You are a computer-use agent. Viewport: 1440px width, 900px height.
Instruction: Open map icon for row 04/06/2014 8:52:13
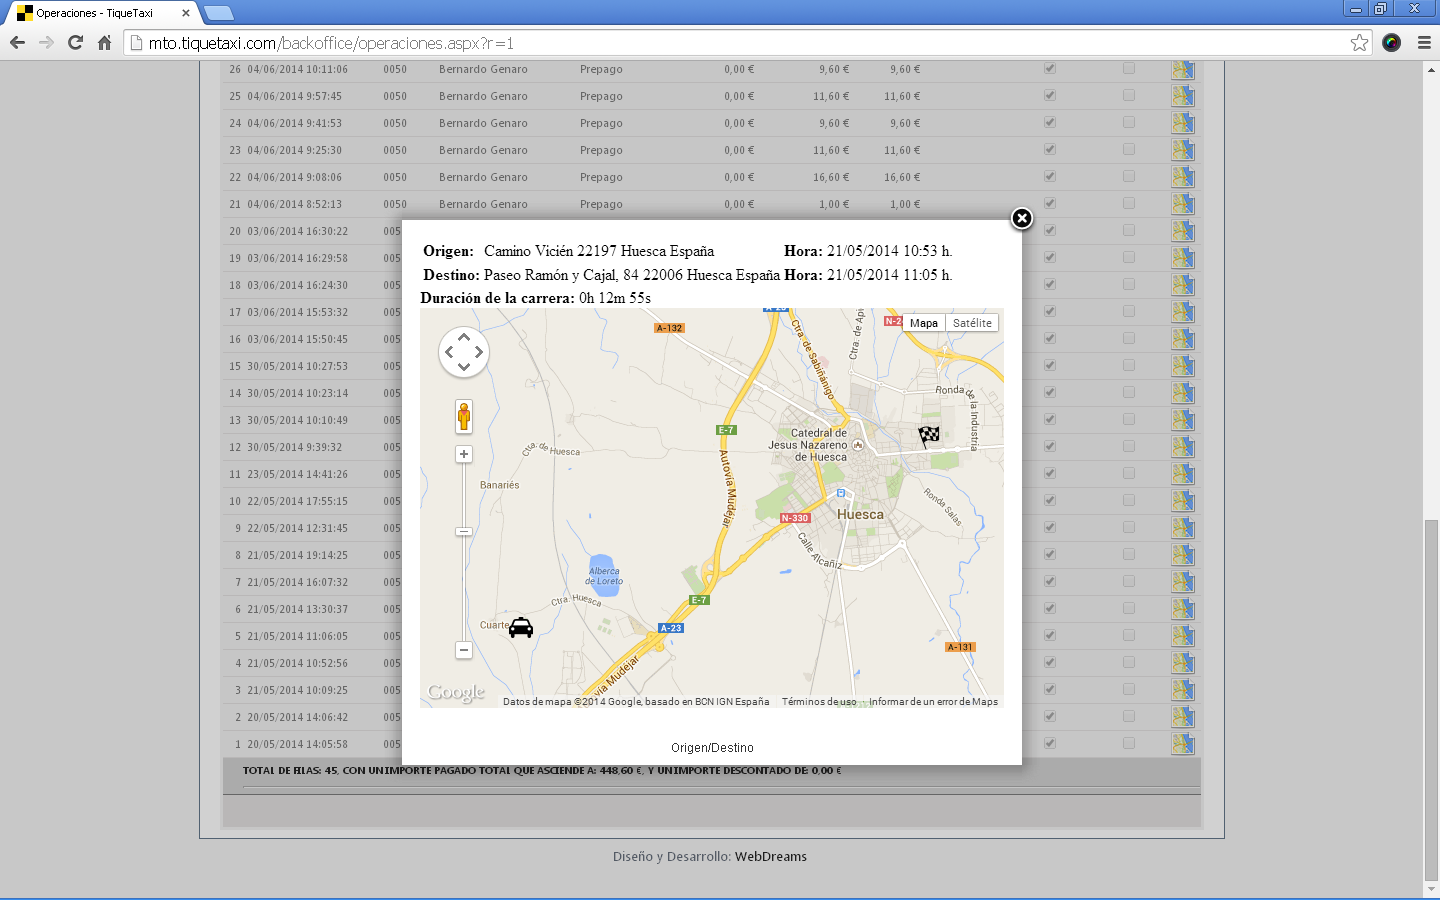[1183, 204]
